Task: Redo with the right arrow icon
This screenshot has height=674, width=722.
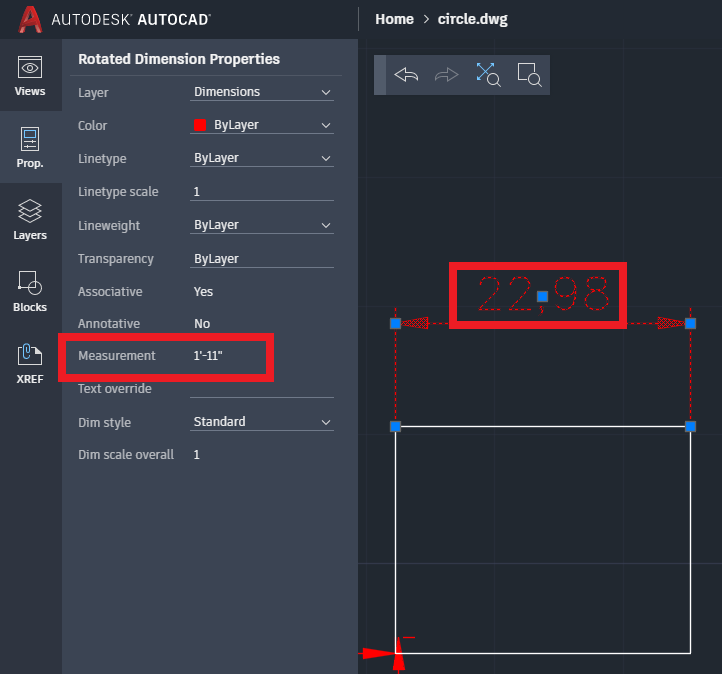Action: [447, 75]
